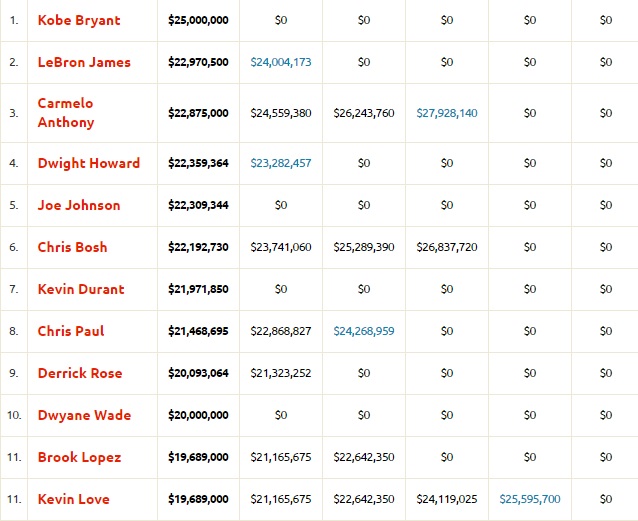Screen dimensions: 638x521
Task: Click Kevin Love $25,595,700 salary figure
Action: pyautogui.click(x=530, y=499)
